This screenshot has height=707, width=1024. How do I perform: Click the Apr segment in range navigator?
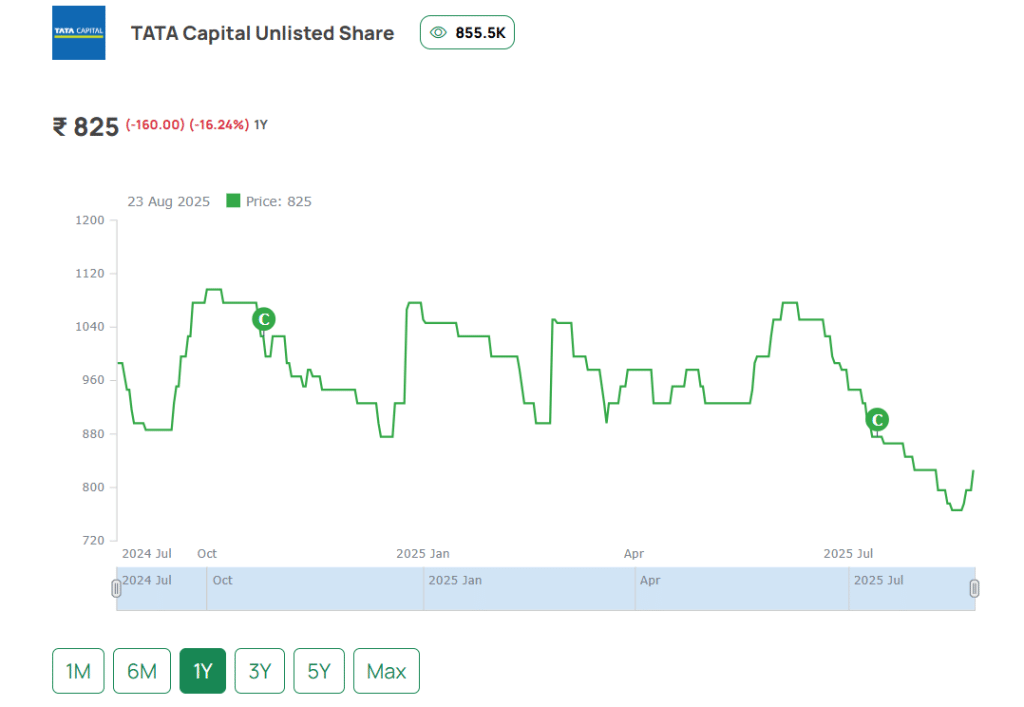[742, 589]
